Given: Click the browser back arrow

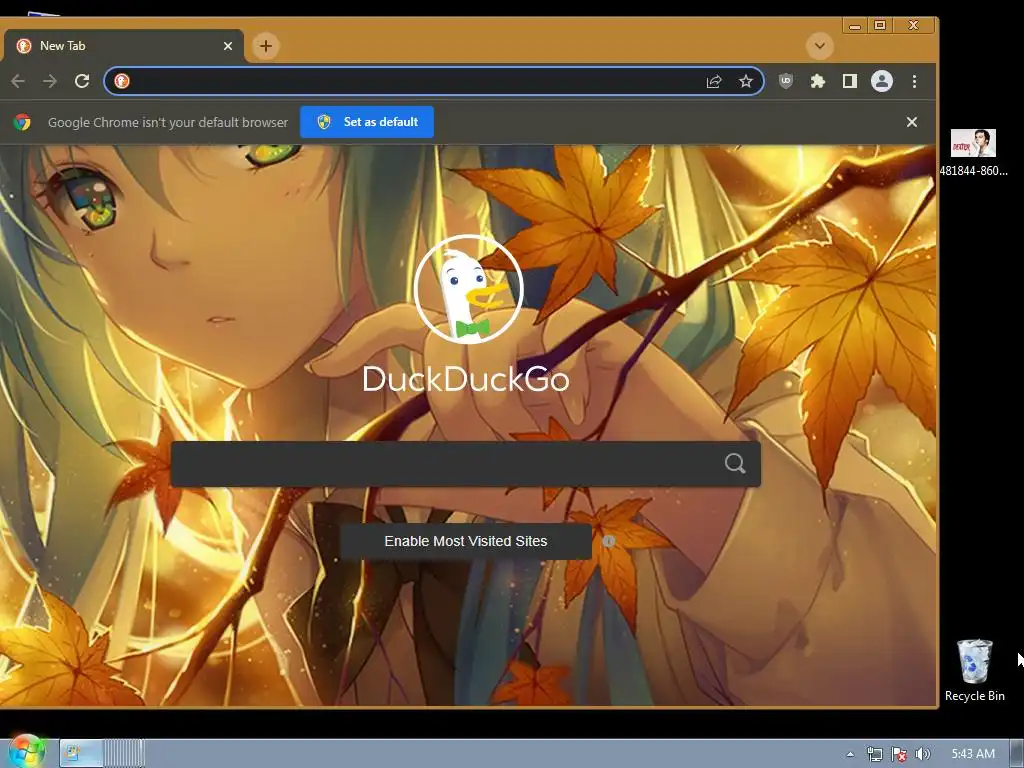Looking at the screenshot, I should (x=18, y=81).
